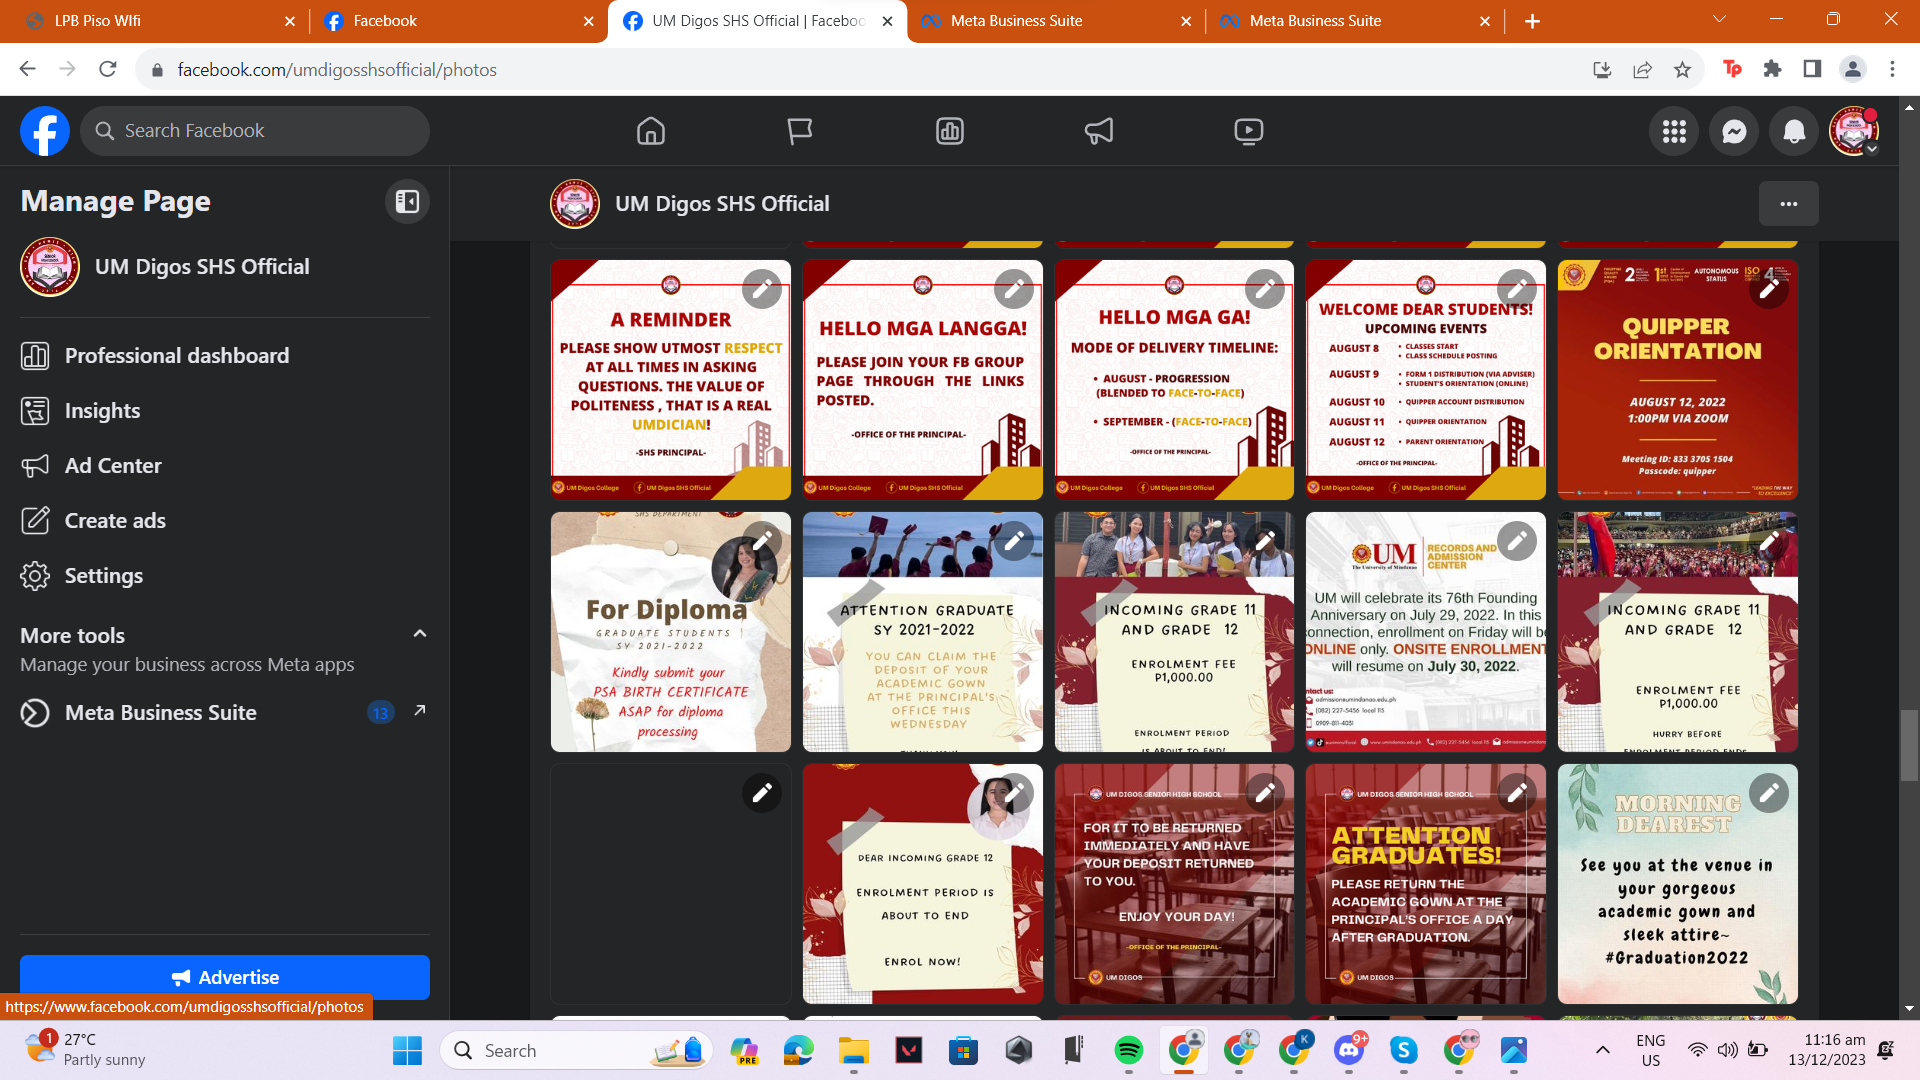Screen dimensions: 1920x1080
Task: Click the UM Digos SHS Official sidebar page name
Action: pos(202,267)
